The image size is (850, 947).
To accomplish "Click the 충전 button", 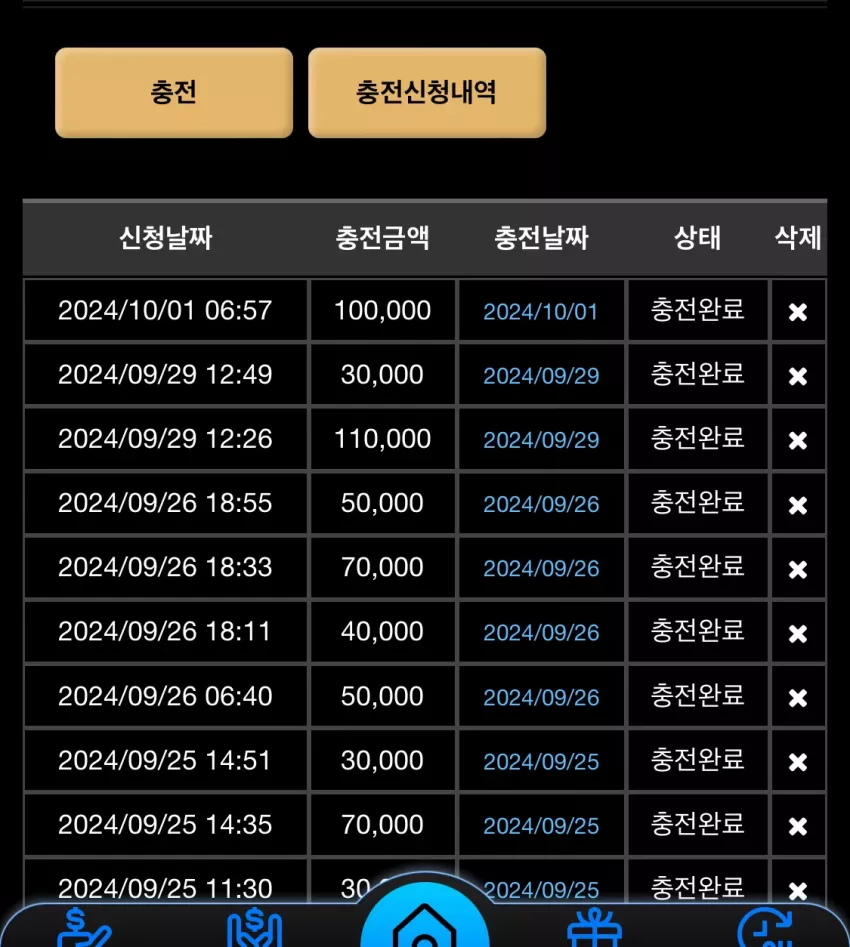I will click(174, 92).
